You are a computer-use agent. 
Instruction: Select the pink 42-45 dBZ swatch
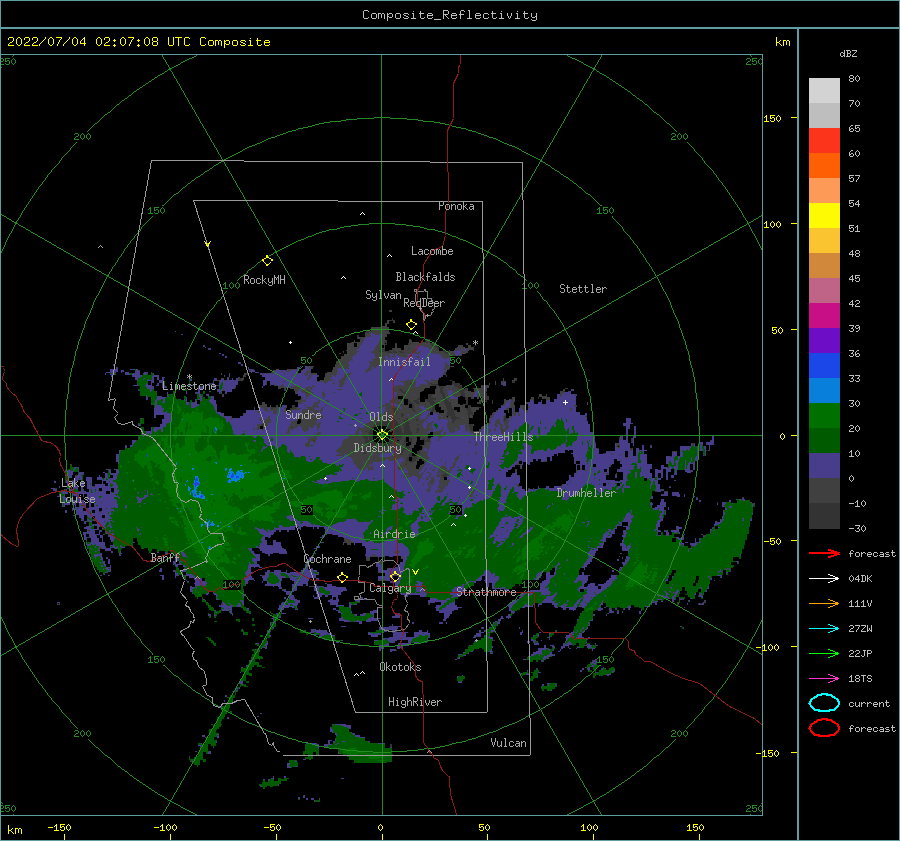click(x=824, y=291)
